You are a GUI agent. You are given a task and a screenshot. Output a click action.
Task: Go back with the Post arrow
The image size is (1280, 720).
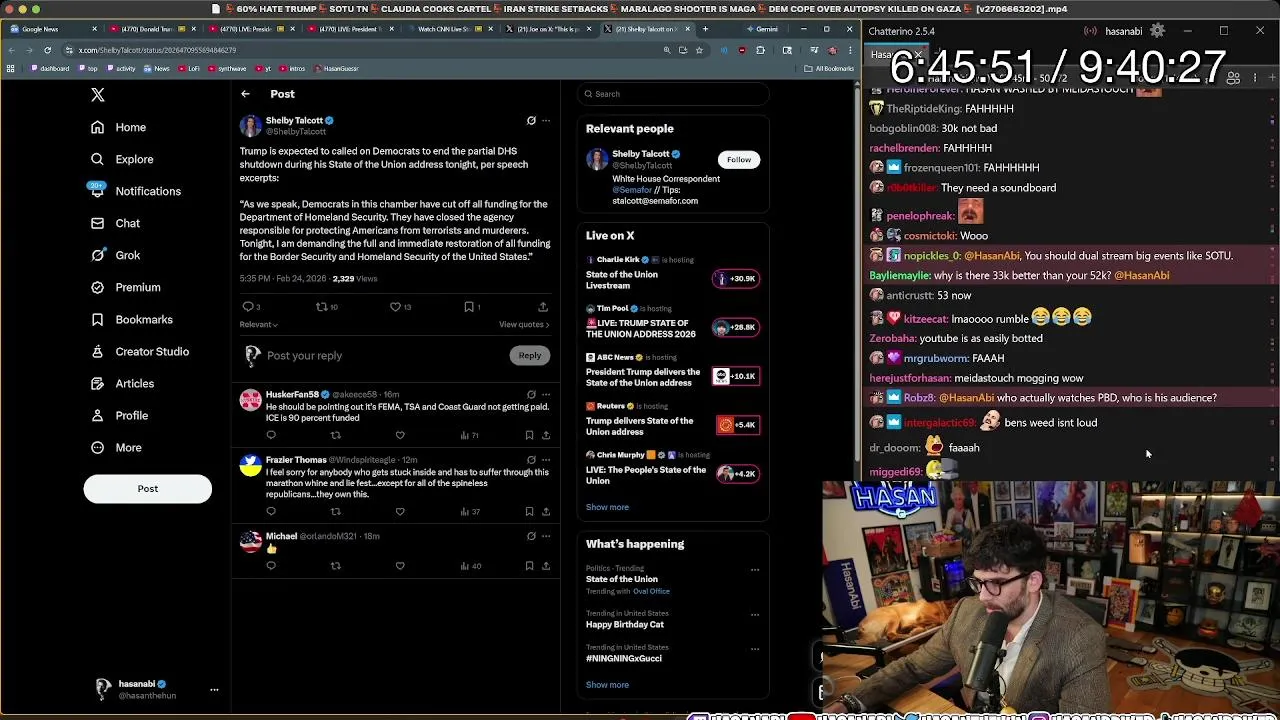pos(245,94)
